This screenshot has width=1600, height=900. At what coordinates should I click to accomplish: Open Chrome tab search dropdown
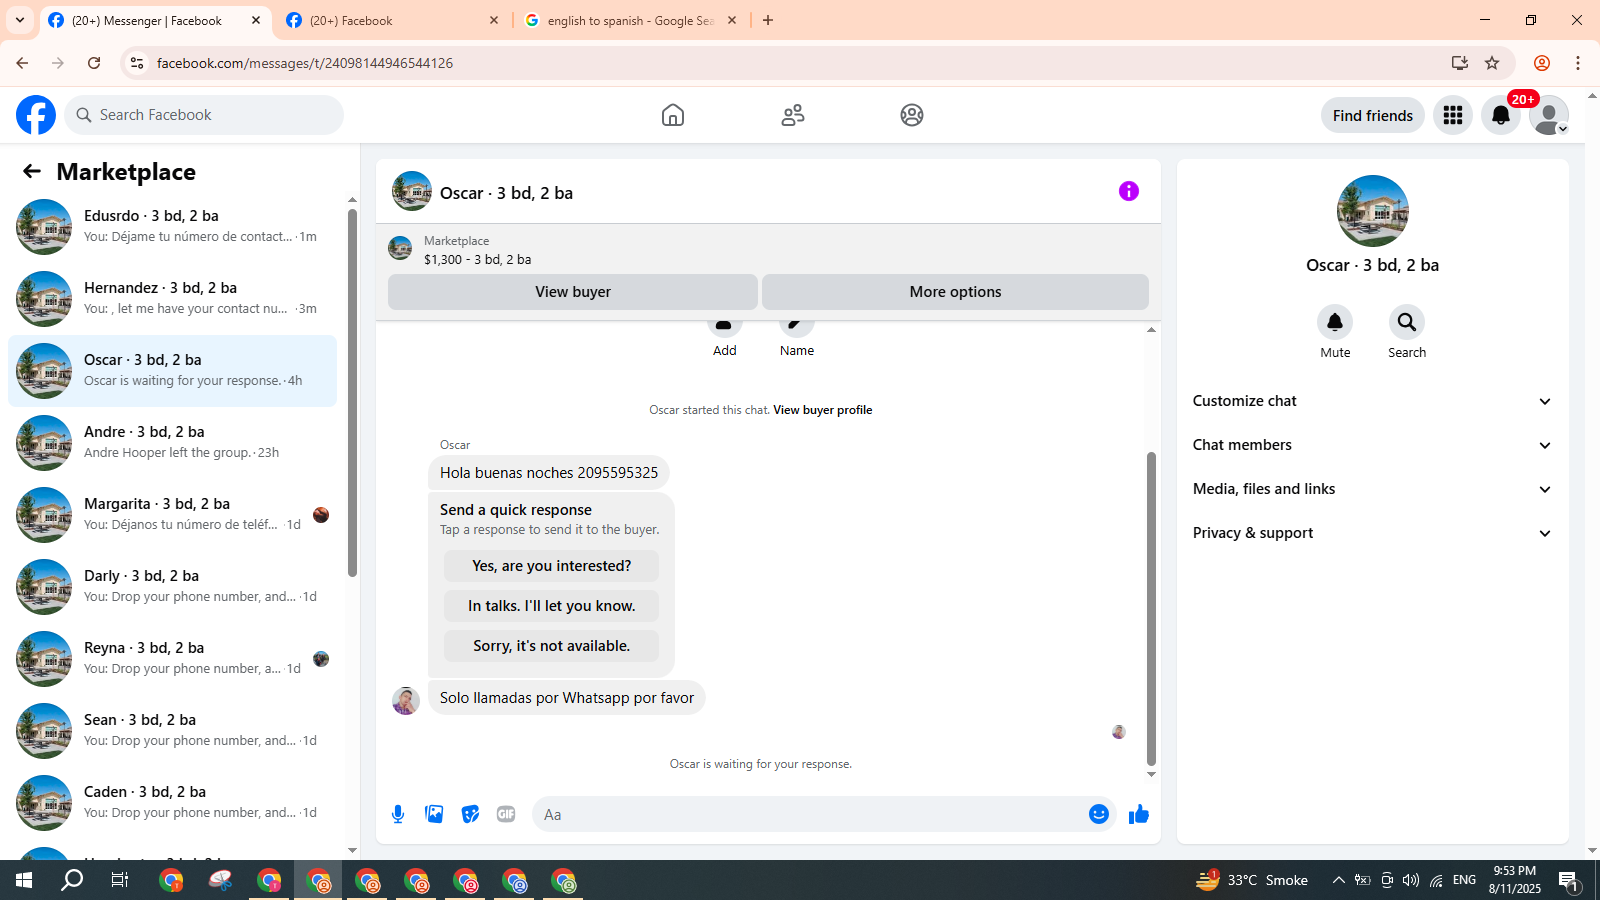(20, 20)
